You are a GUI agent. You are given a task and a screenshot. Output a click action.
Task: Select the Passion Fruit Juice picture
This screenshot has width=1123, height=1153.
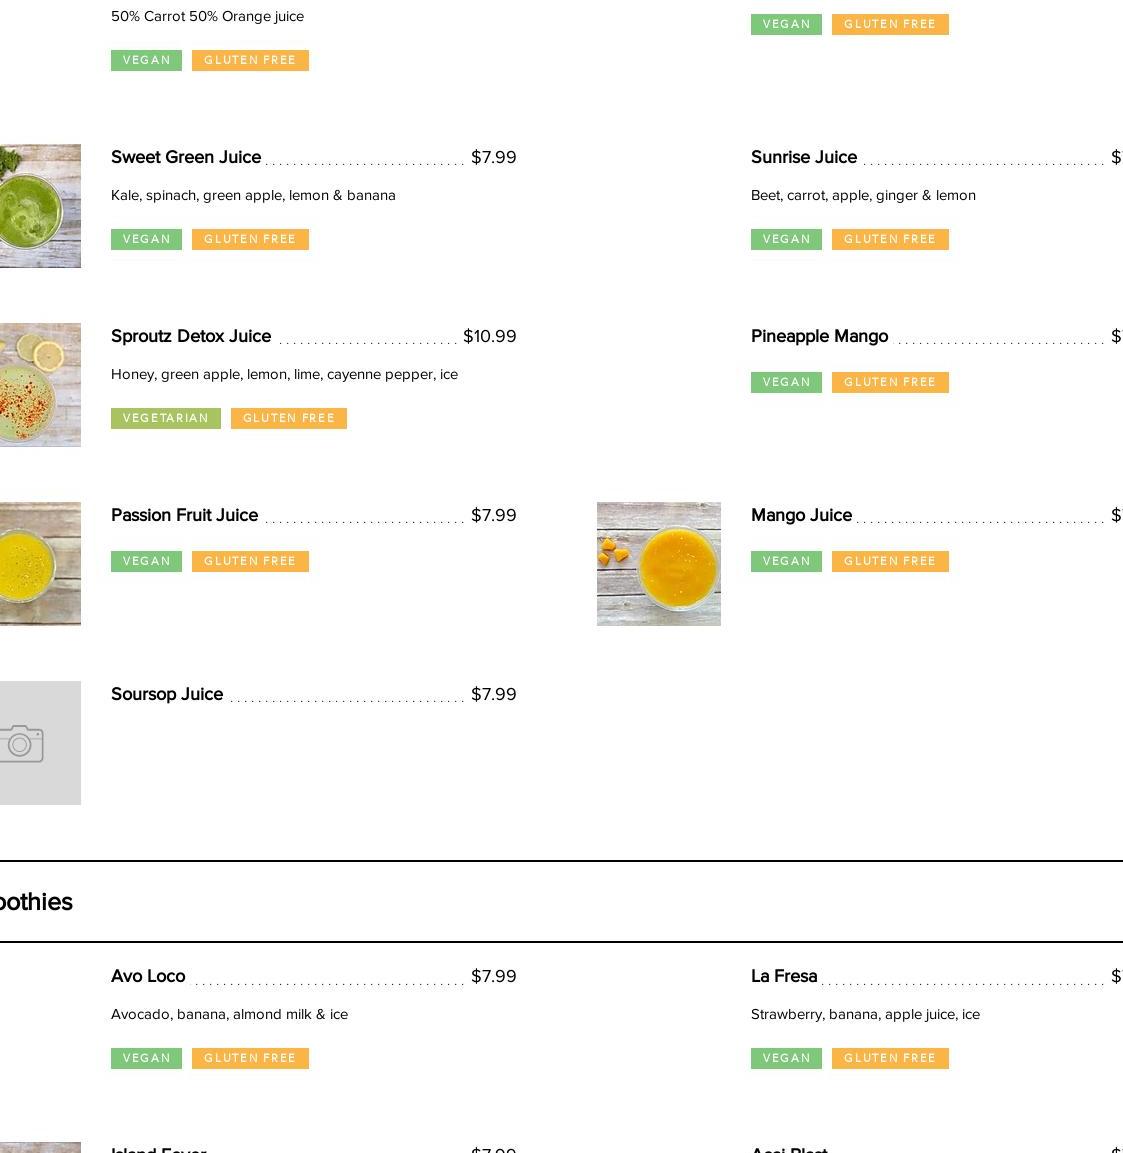[x=38, y=564]
